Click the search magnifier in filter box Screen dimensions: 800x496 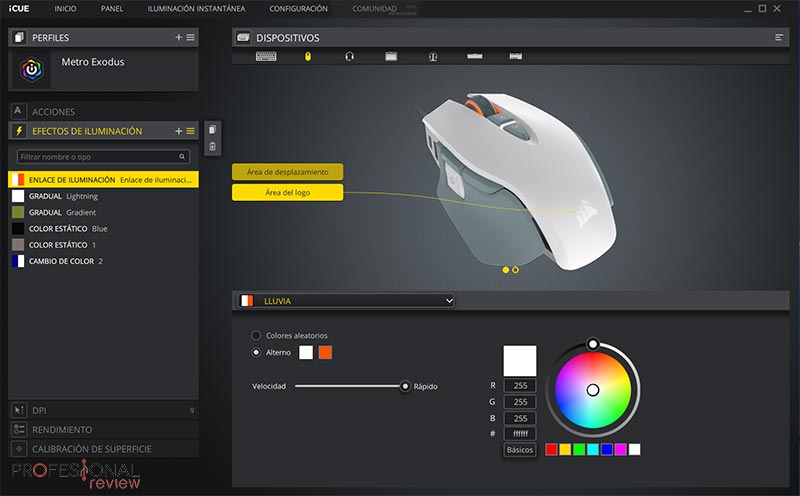(x=182, y=157)
